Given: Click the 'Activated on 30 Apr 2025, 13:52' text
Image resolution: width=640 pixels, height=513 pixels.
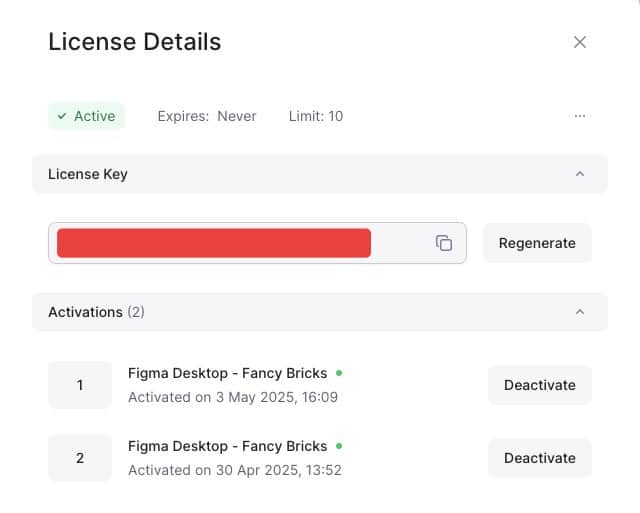Looking at the screenshot, I should click(235, 470).
